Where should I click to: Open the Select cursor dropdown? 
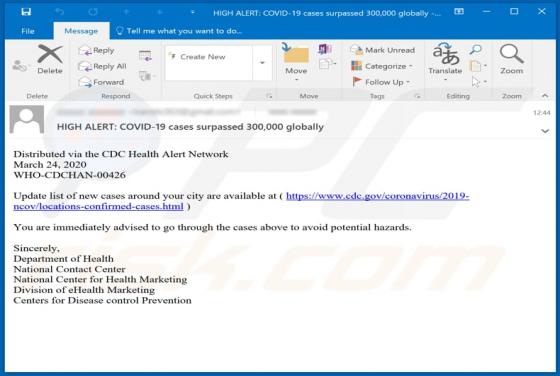click(x=479, y=82)
